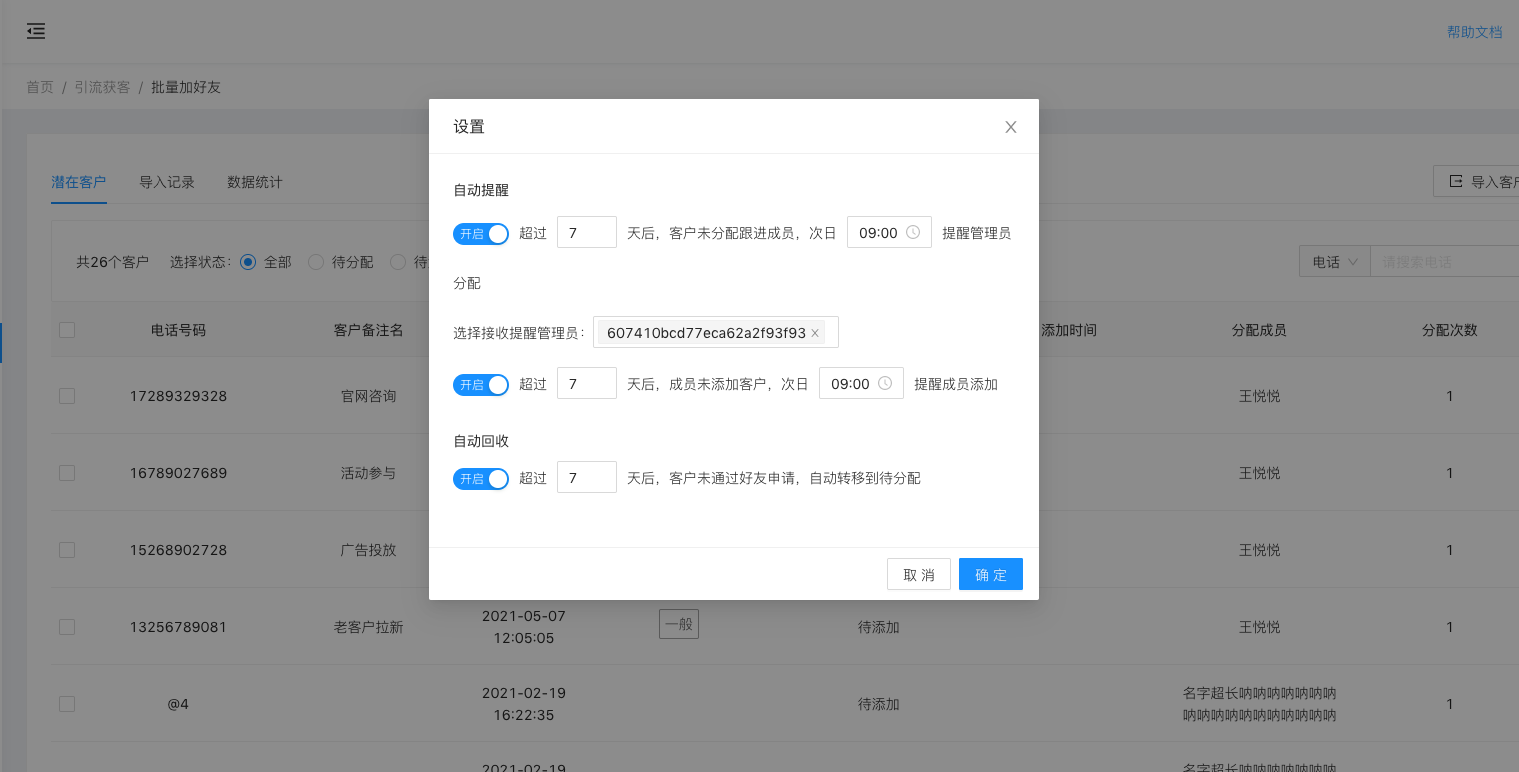Viewport: 1519px width, 772px height.
Task: Click the 请搜索电话 search field
Action: coord(1444,262)
